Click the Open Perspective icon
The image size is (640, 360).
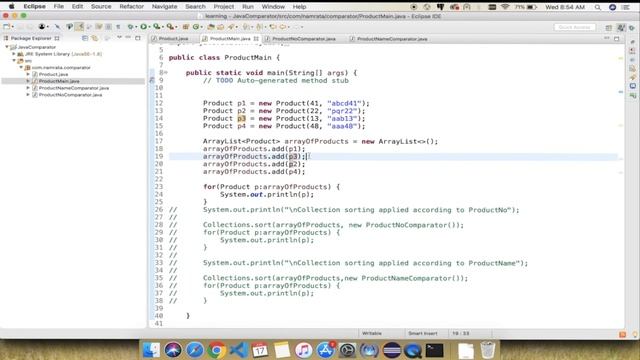coord(609,27)
